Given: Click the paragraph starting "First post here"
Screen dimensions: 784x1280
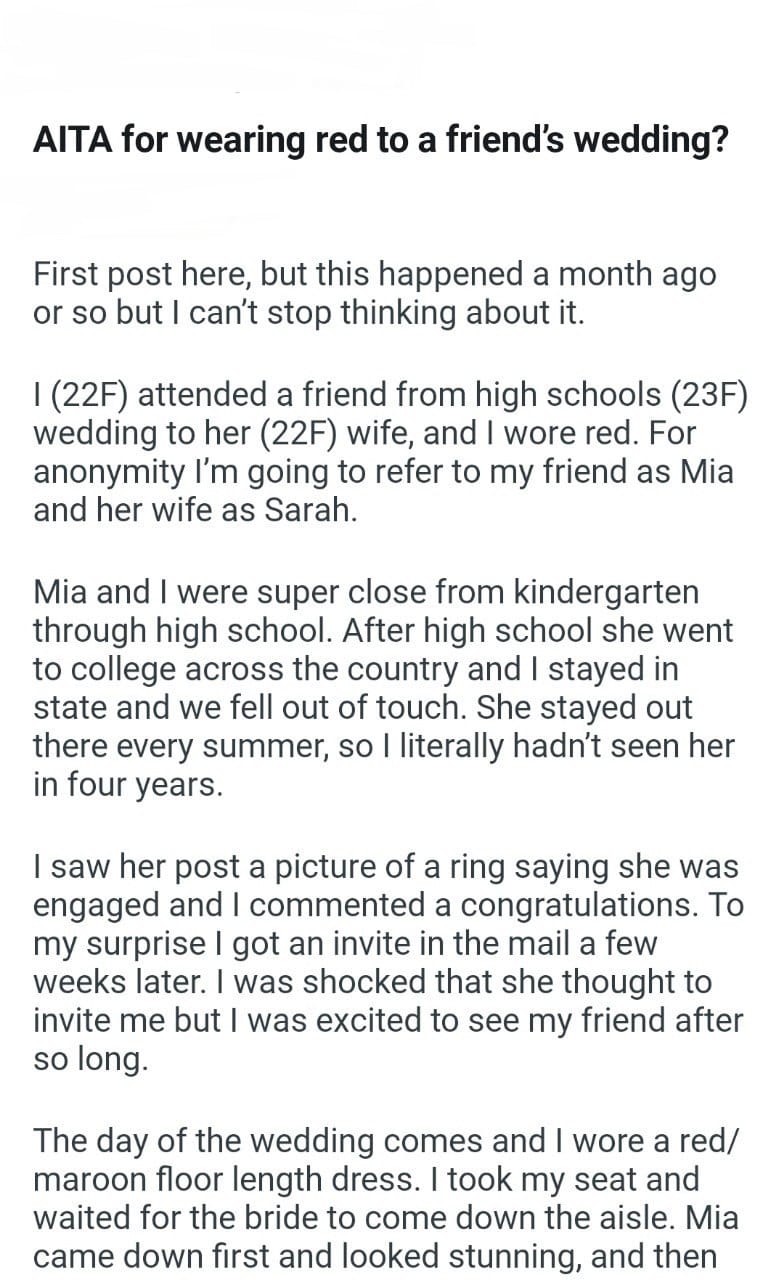Looking at the screenshot, I should [x=375, y=293].
